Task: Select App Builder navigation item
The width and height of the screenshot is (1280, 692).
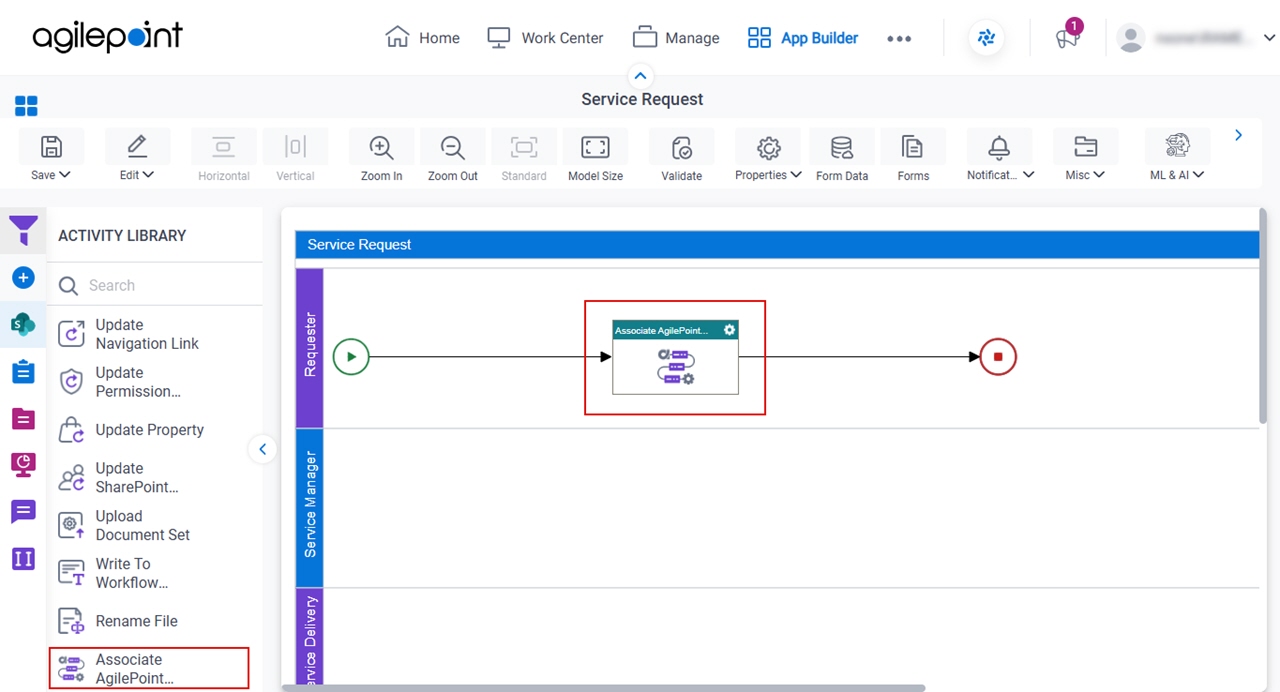Action: 803,38
